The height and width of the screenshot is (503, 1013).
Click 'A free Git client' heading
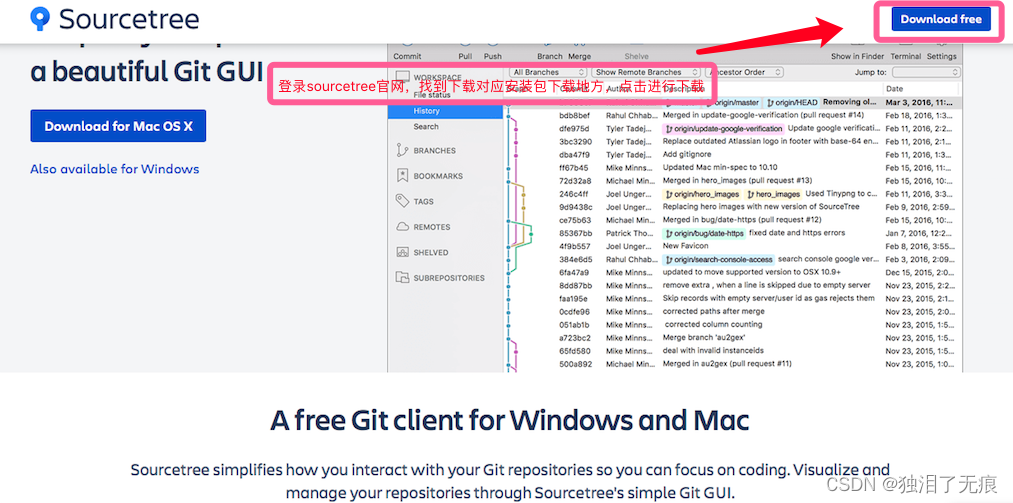[510, 421]
